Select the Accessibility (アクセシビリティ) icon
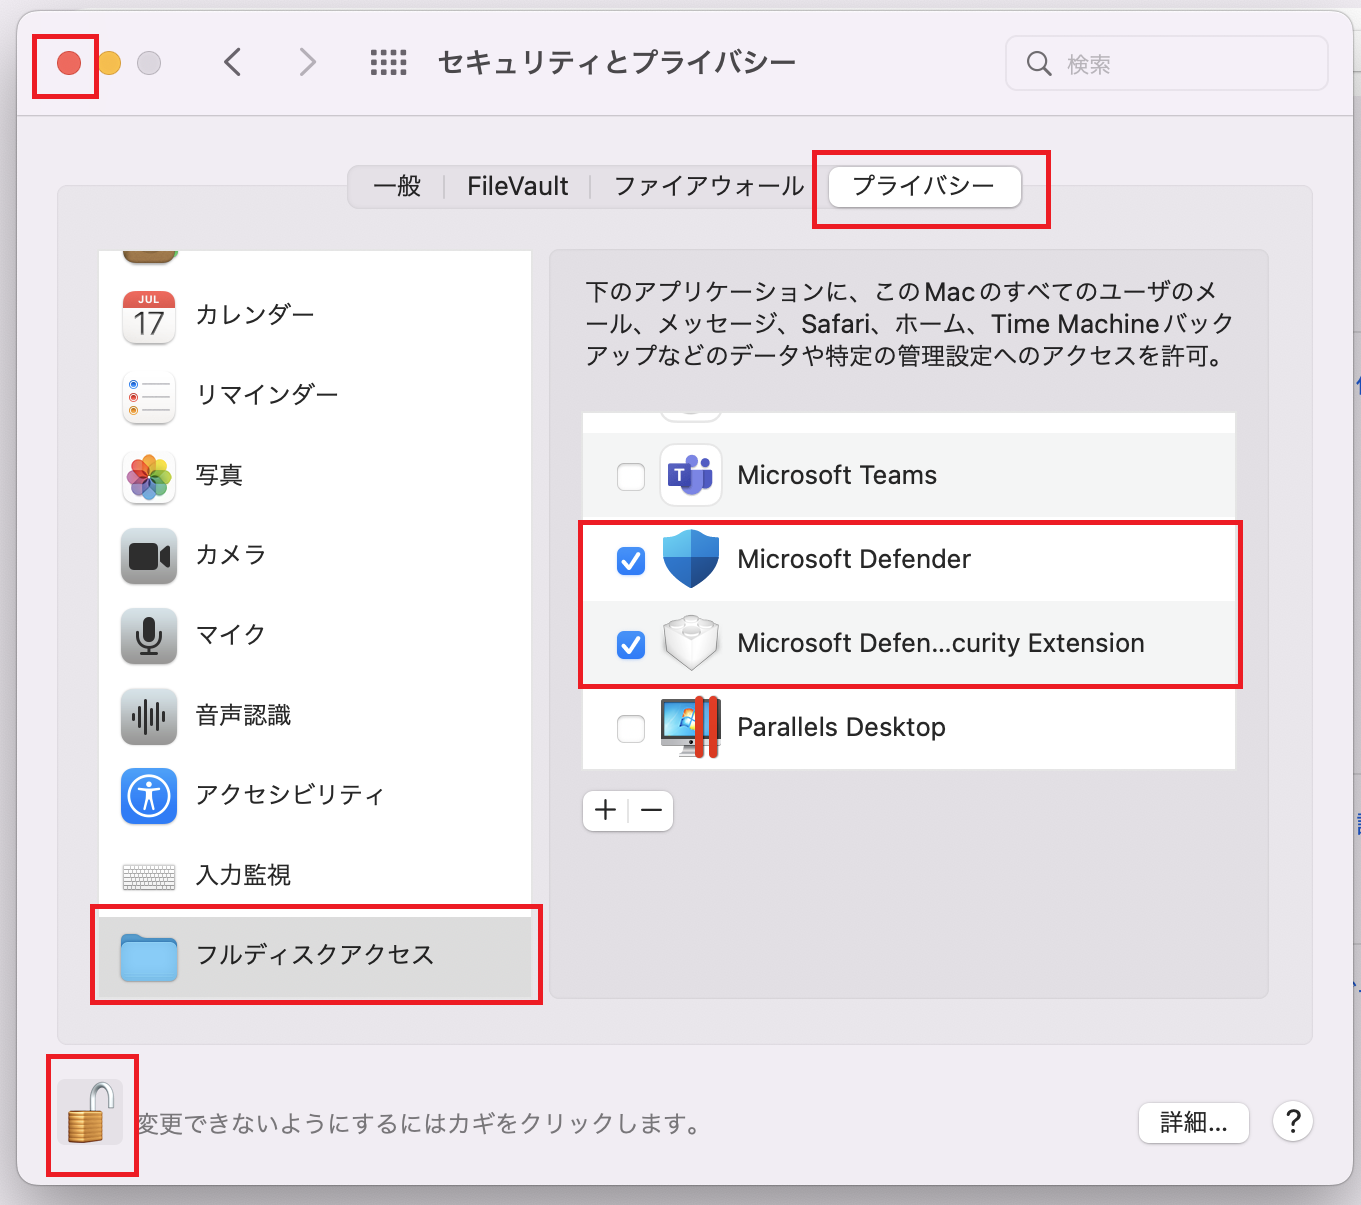 pyautogui.click(x=149, y=796)
